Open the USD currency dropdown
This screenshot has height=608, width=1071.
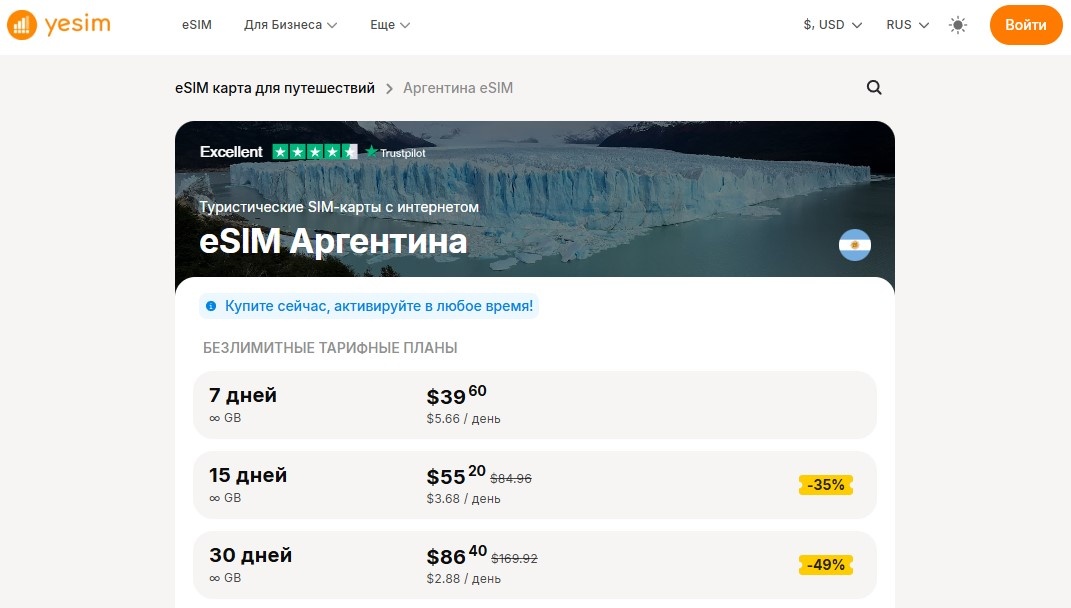[831, 24]
